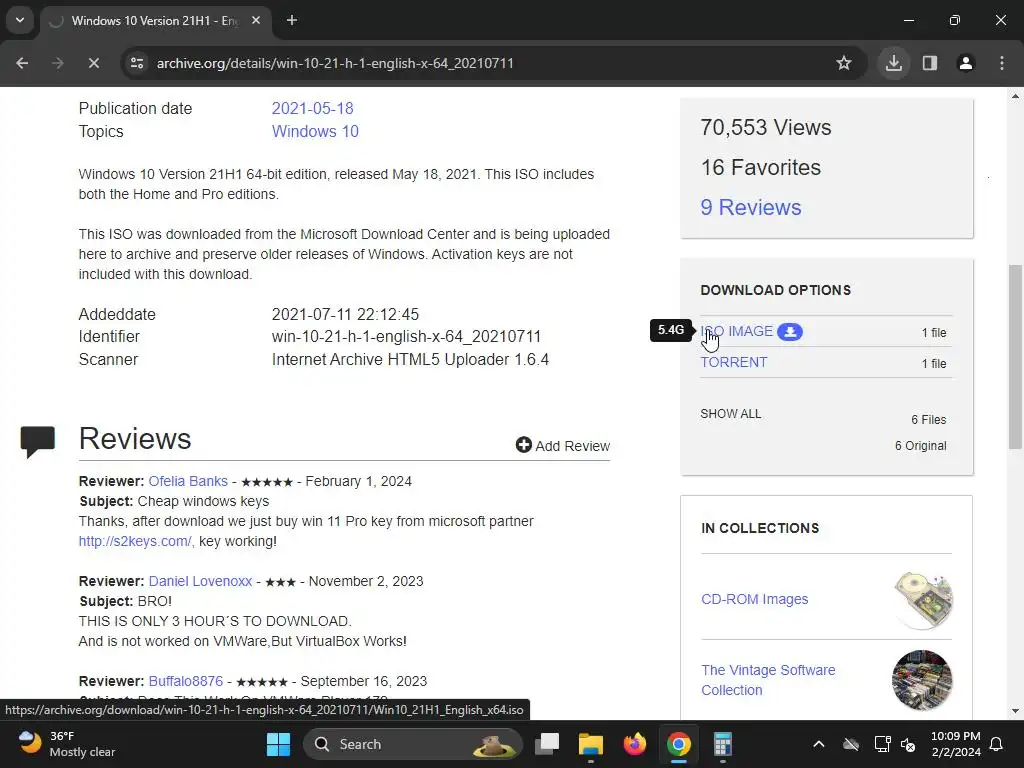Open Firefox from the taskbar
Image resolution: width=1024 pixels, height=768 pixels.
[x=635, y=744]
